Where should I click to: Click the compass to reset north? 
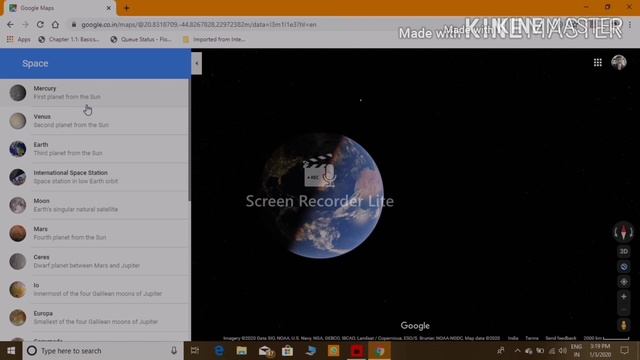coord(623,232)
